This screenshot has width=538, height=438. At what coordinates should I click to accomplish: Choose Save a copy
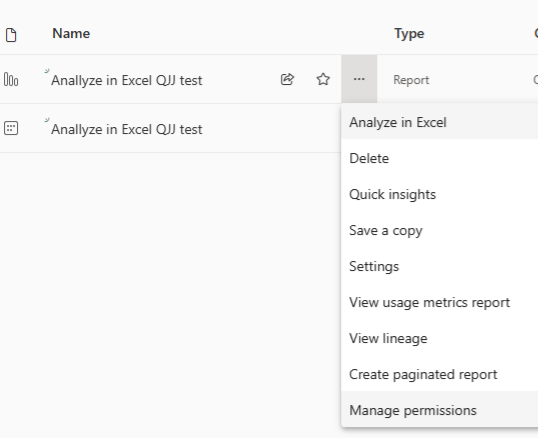pos(440,230)
